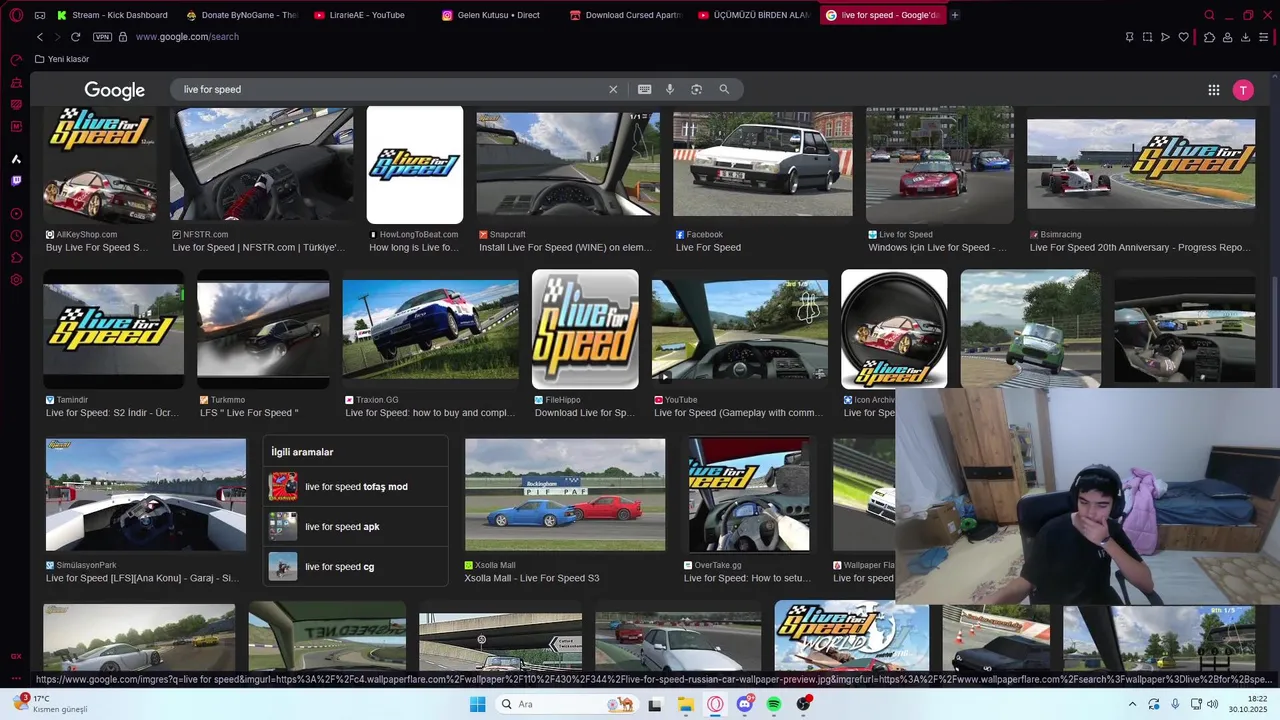Open the browser downloads icon
The image size is (1280, 720).
(x=1246, y=37)
